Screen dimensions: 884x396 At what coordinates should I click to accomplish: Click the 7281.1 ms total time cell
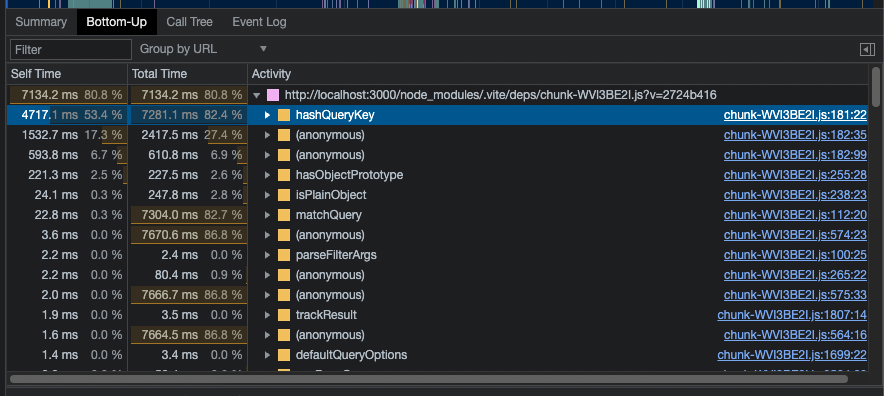tap(188, 115)
